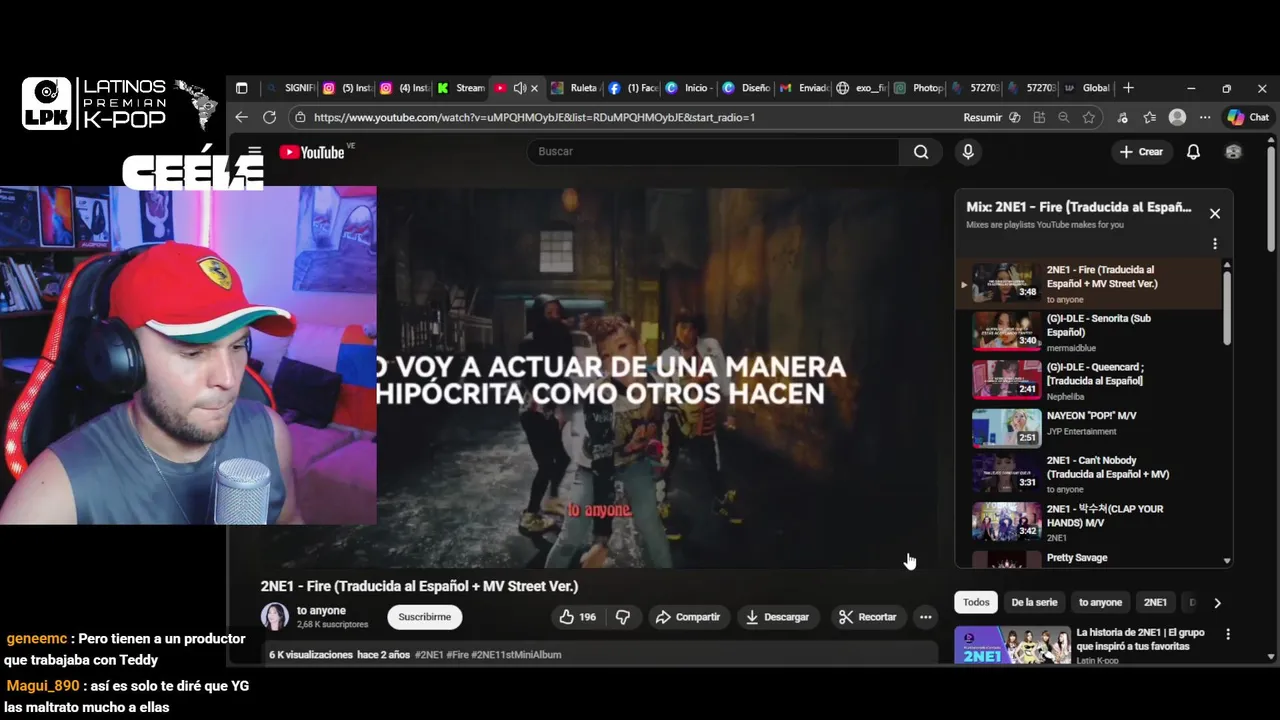Switch to the Ruleta tab
The height and width of the screenshot is (720, 1280).
575,88
